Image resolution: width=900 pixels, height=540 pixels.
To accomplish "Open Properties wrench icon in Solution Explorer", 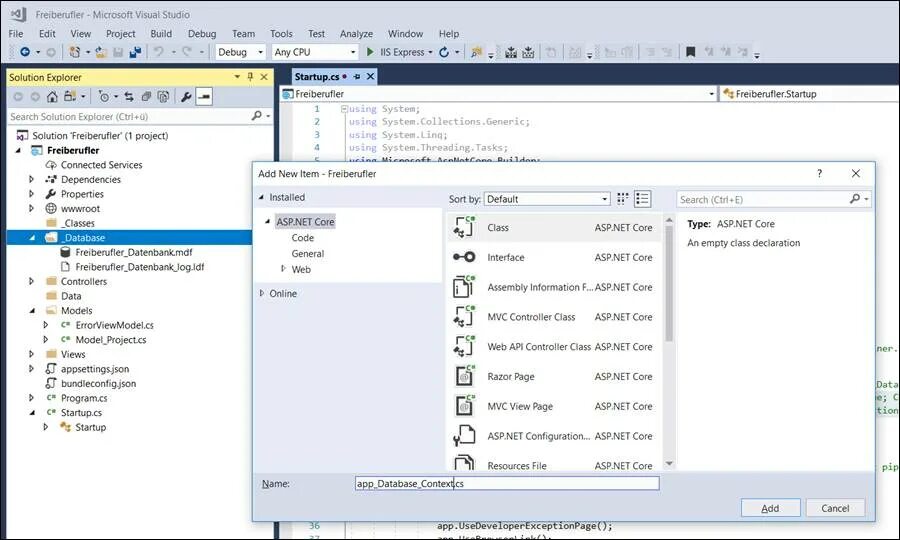I will (x=186, y=96).
